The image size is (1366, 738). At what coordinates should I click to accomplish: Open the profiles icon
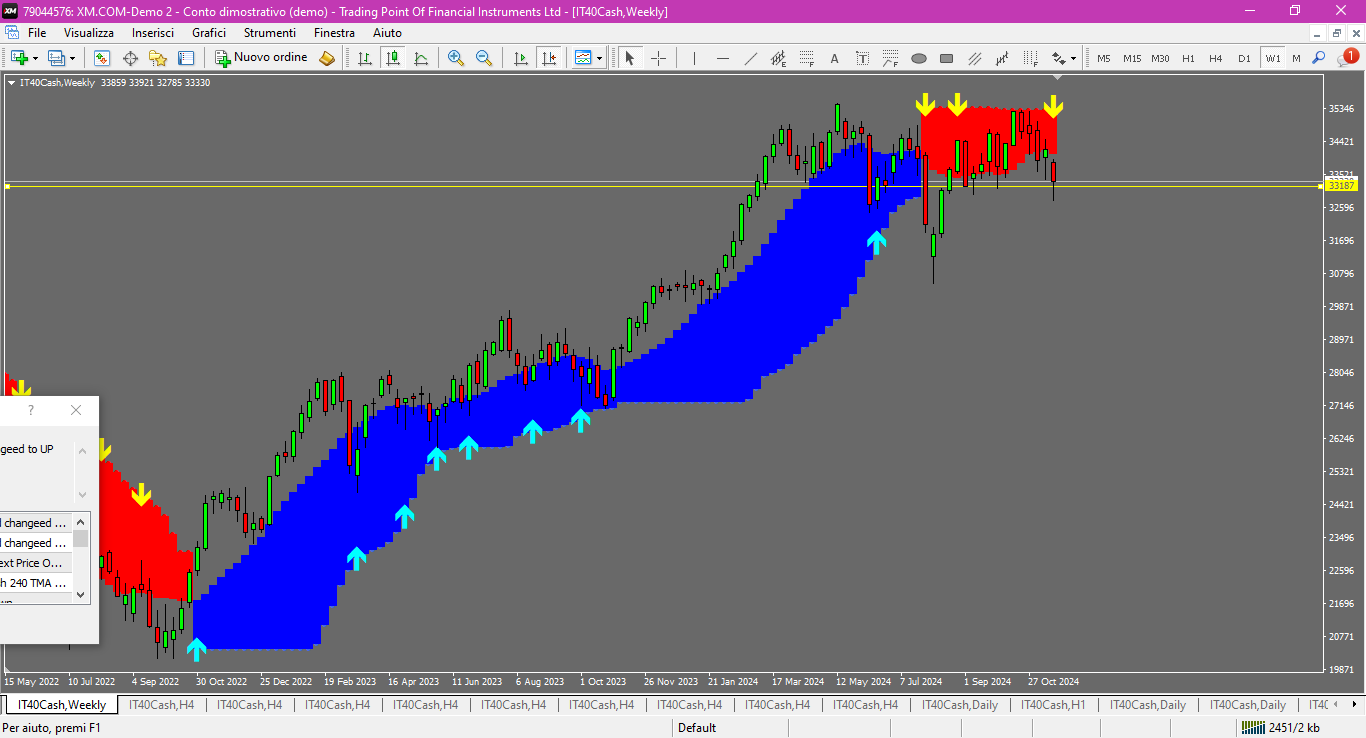(x=57, y=58)
